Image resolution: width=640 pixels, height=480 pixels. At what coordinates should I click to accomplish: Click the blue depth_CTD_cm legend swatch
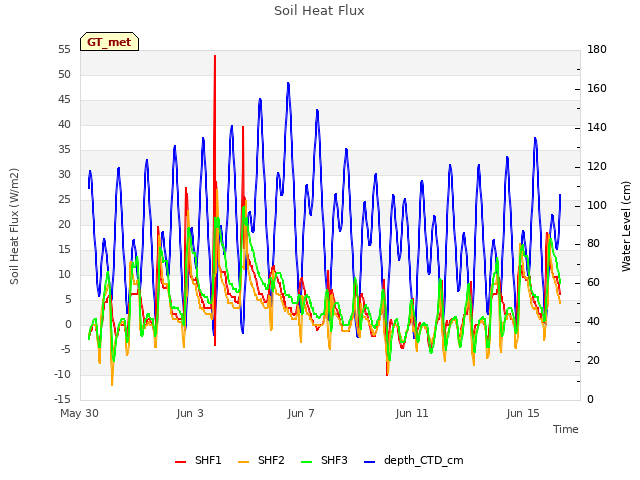tap(369, 462)
